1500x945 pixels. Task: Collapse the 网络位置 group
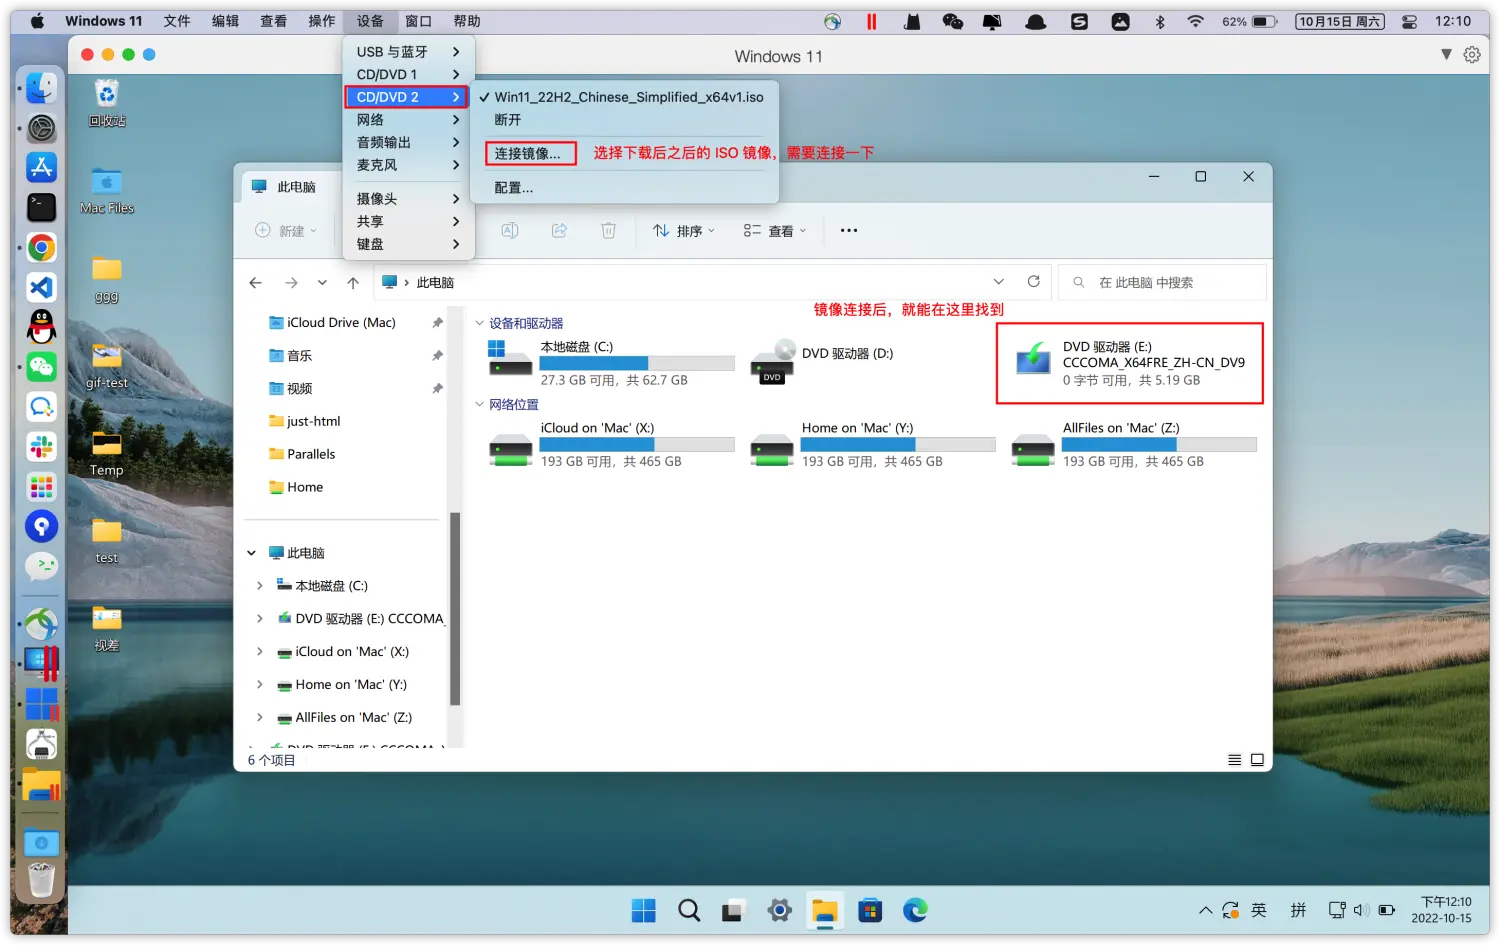click(x=479, y=404)
